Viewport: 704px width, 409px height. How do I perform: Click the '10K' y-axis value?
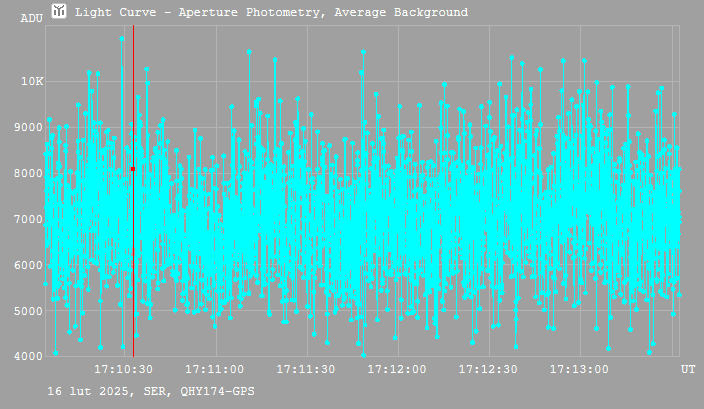click(x=32, y=81)
